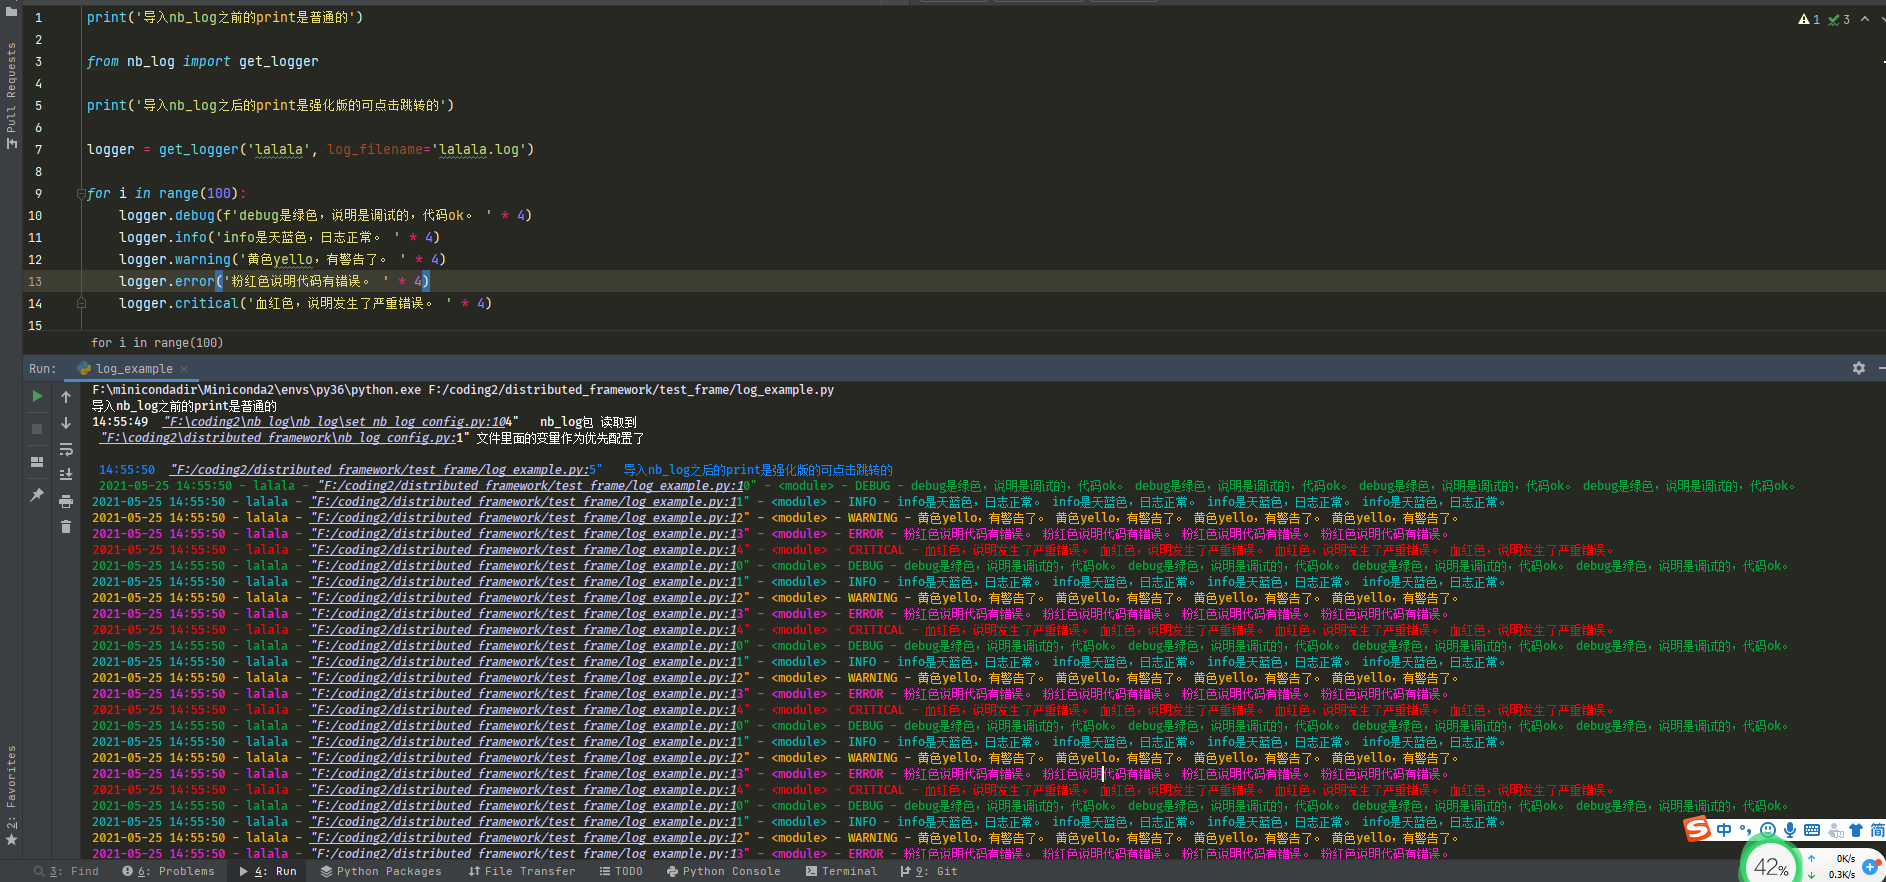Screen dimensions: 1886x882
Task: Open the Sogou input method icon
Action: pyautogui.click(x=1697, y=829)
